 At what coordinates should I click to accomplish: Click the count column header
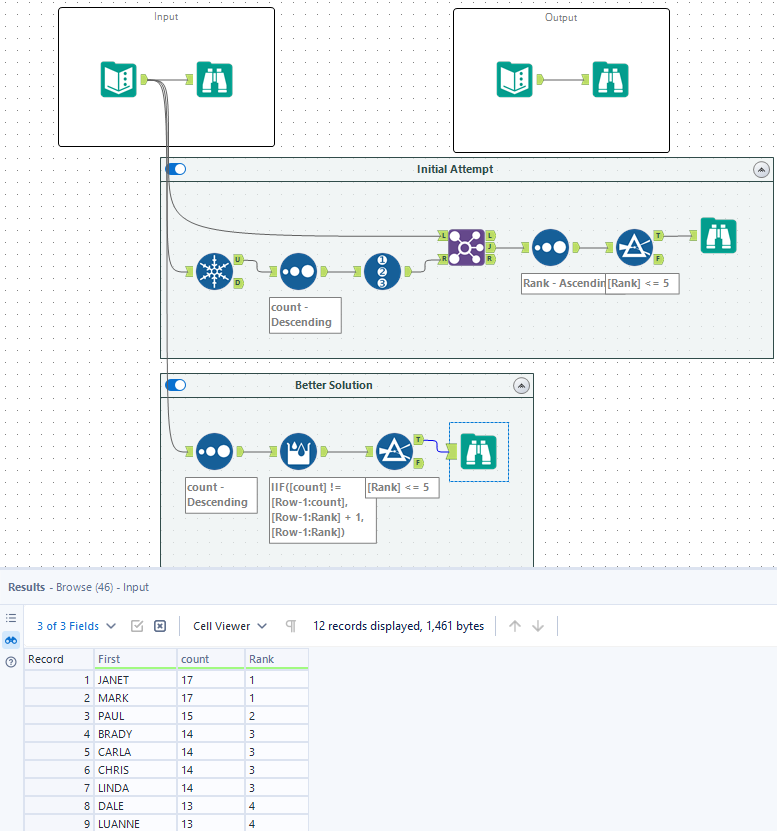pyautogui.click(x=211, y=659)
